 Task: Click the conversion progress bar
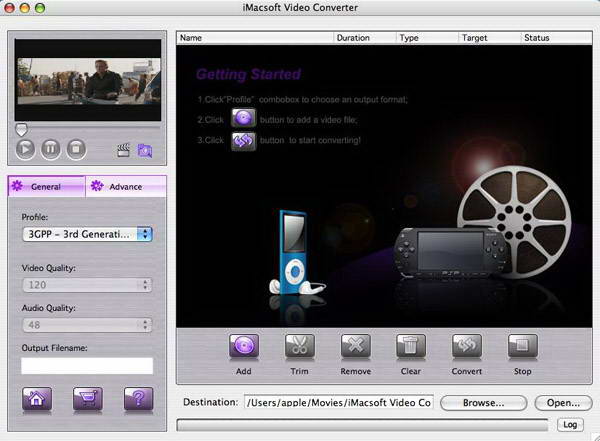tap(362, 425)
